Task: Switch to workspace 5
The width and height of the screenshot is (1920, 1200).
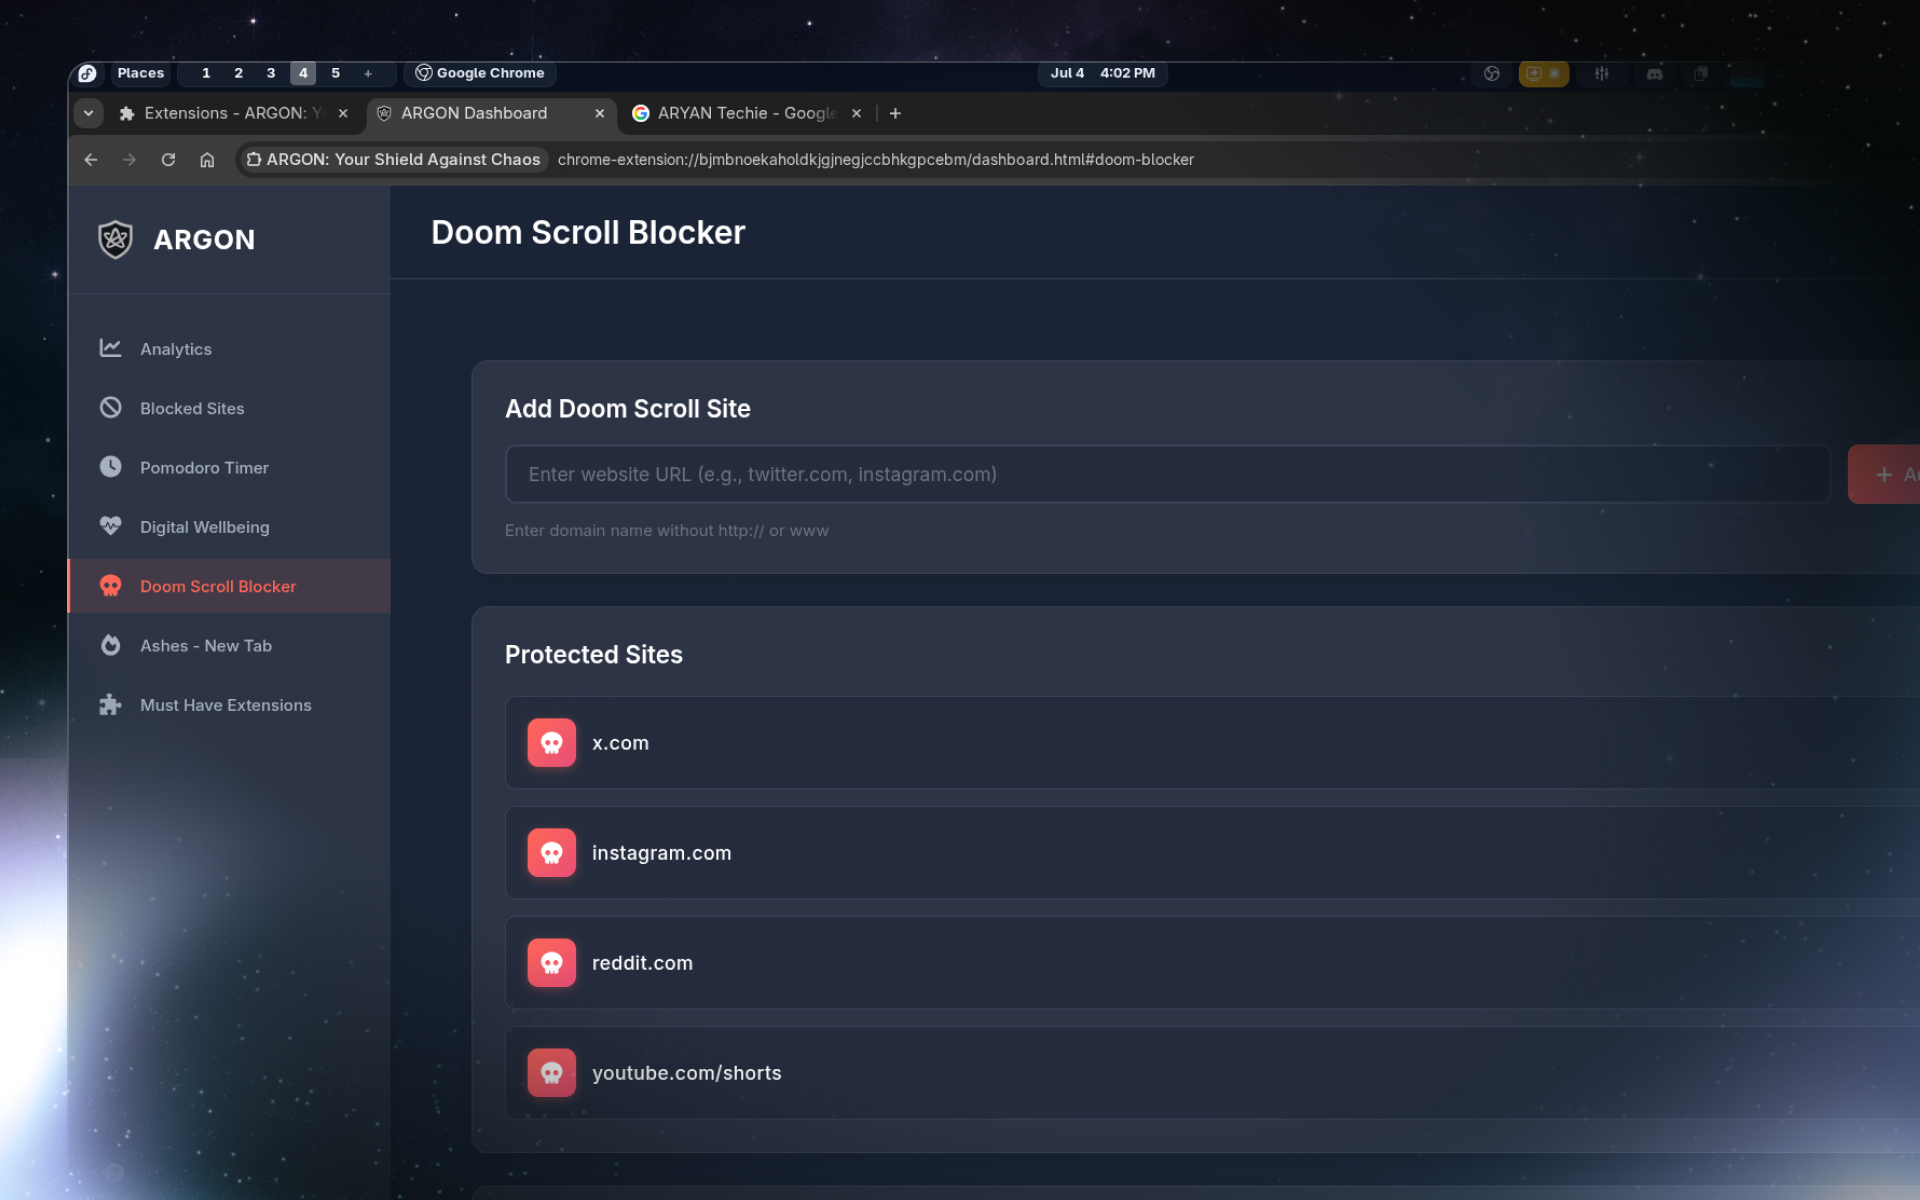Action: (336, 73)
